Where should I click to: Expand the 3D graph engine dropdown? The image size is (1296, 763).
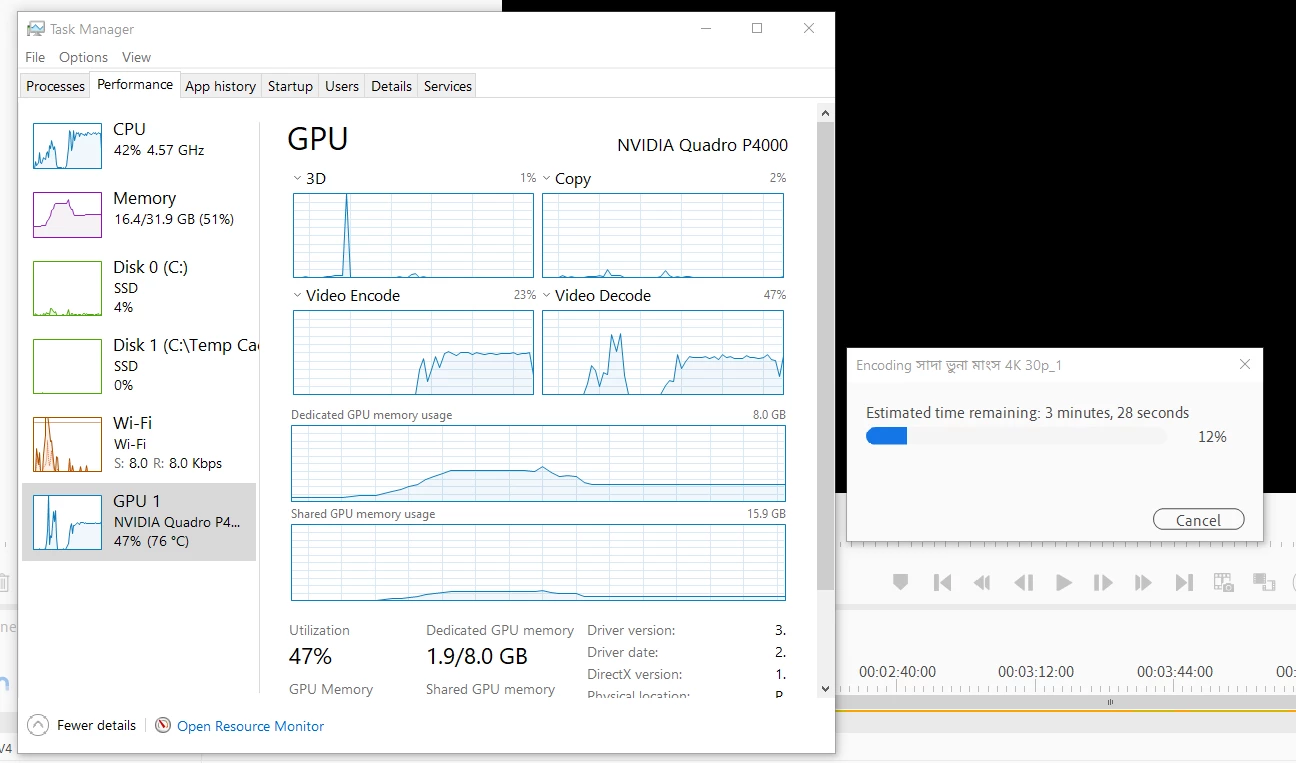coord(297,178)
